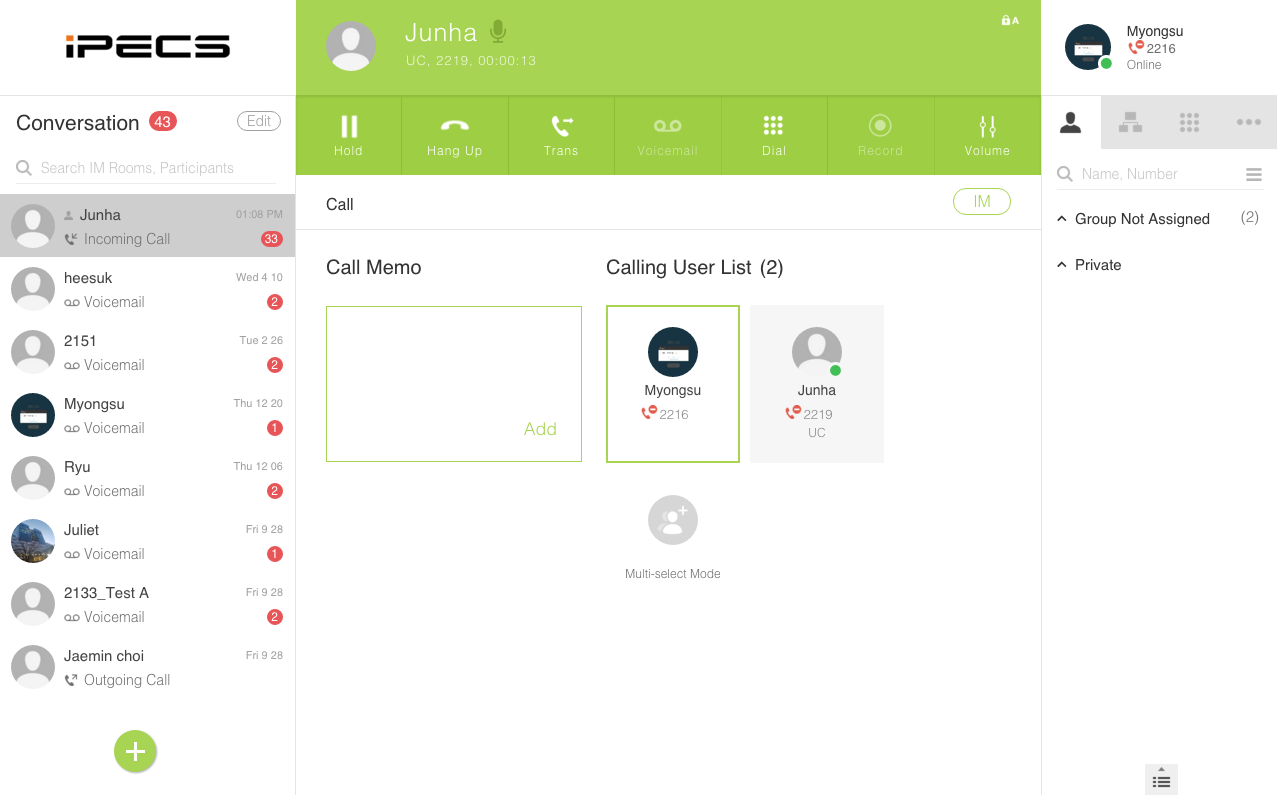
Task: Open the Dial keypad in call toolbar
Action: pyautogui.click(x=773, y=135)
